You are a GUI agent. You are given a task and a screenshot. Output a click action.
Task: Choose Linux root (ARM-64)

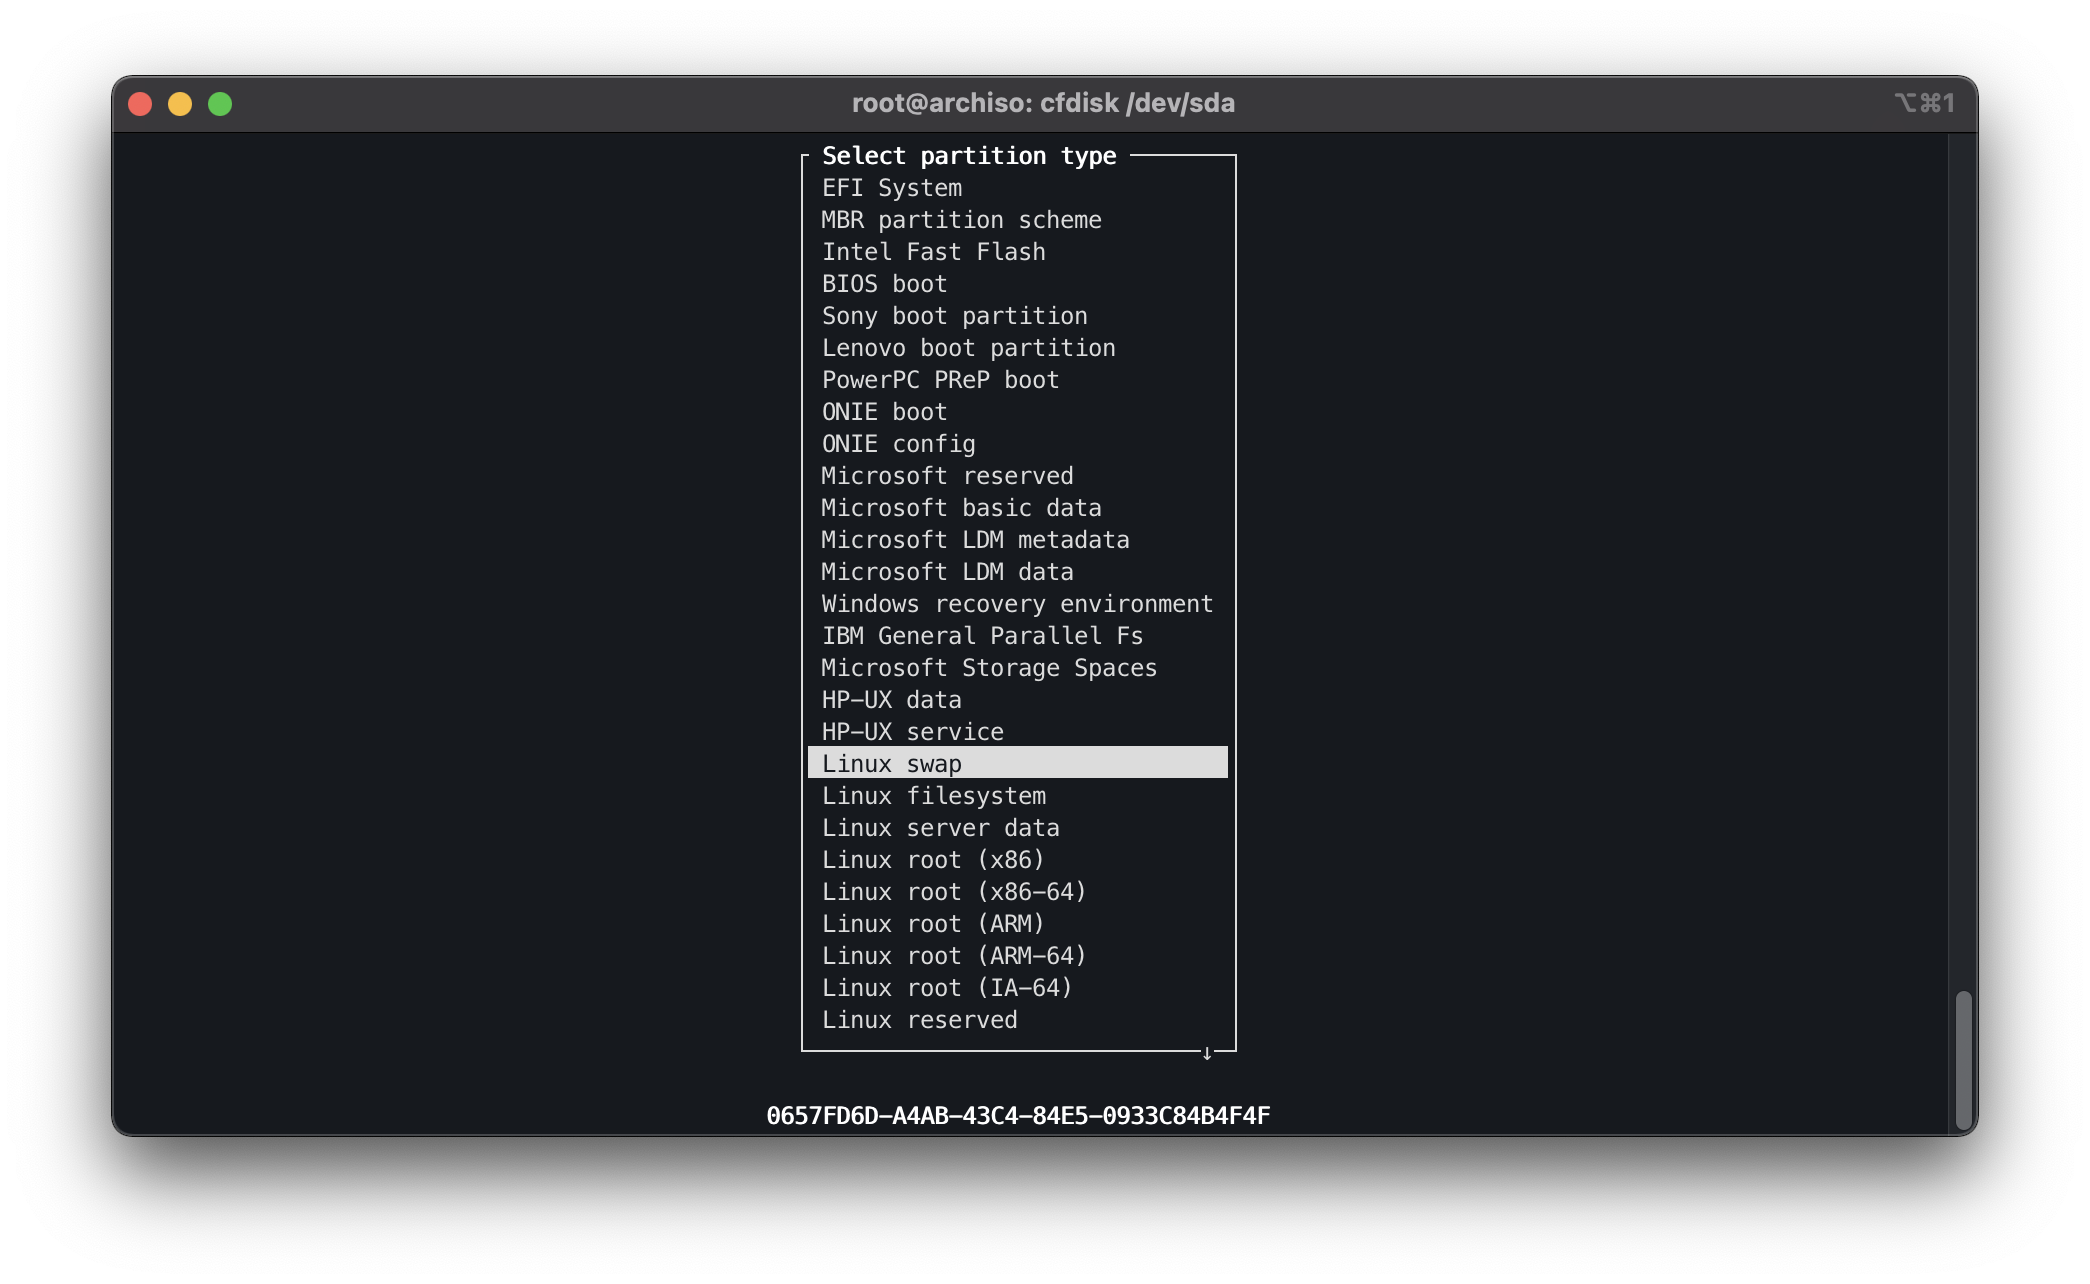[x=955, y=956]
